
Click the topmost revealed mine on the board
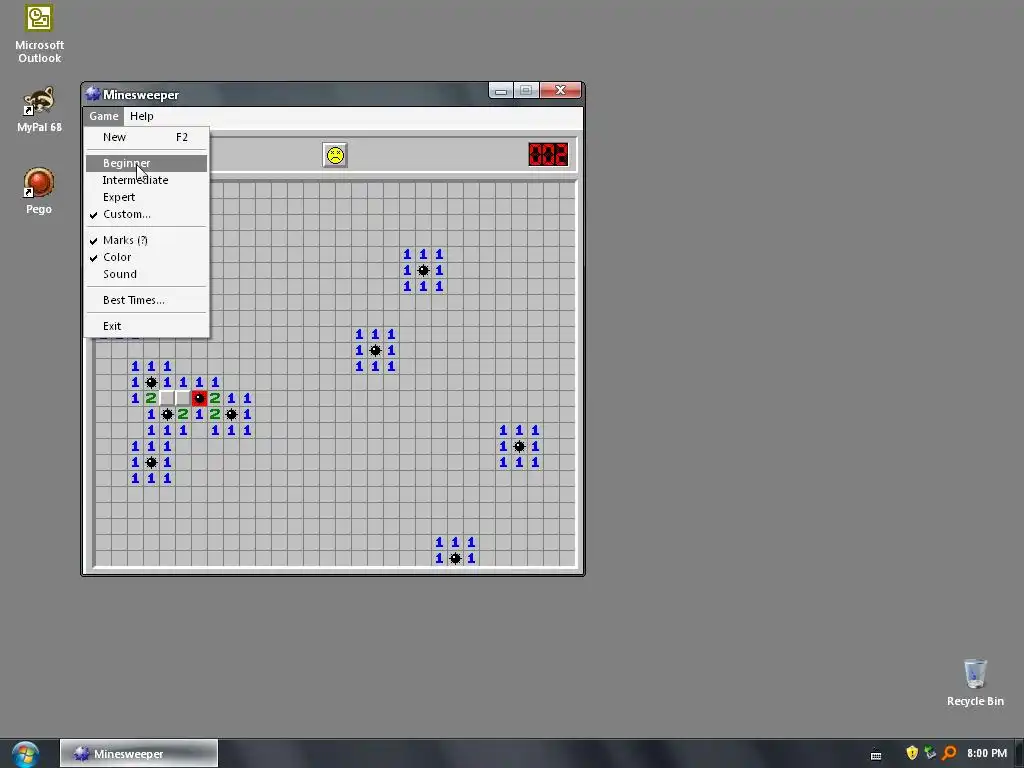pyautogui.click(x=423, y=270)
